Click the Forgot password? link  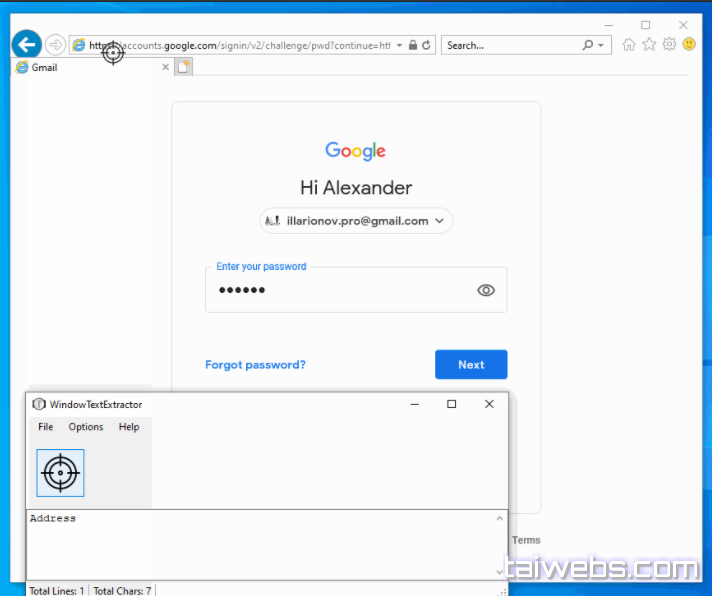pyautogui.click(x=255, y=365)
